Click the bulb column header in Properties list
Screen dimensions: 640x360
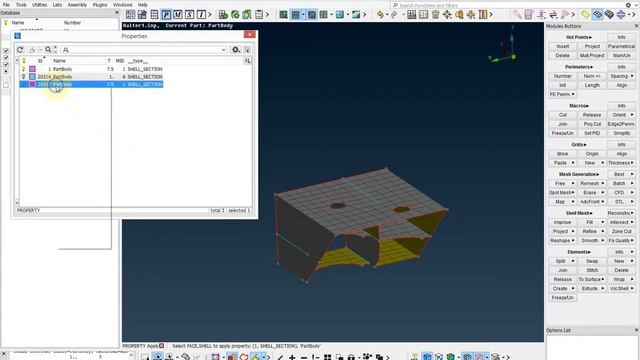(x=24, y=61)
